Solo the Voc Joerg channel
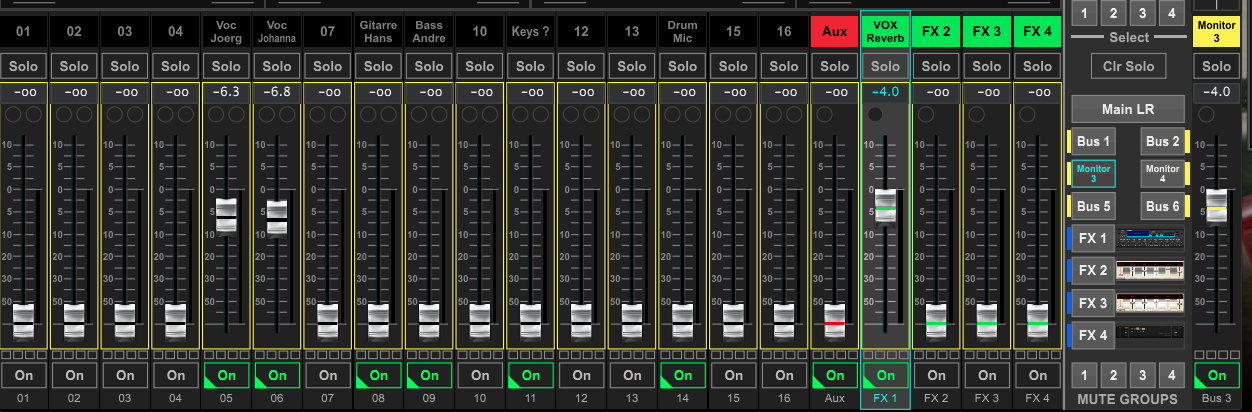This screenshot has height=412, width=1252. pyautogui.click(x=226, y=66)
